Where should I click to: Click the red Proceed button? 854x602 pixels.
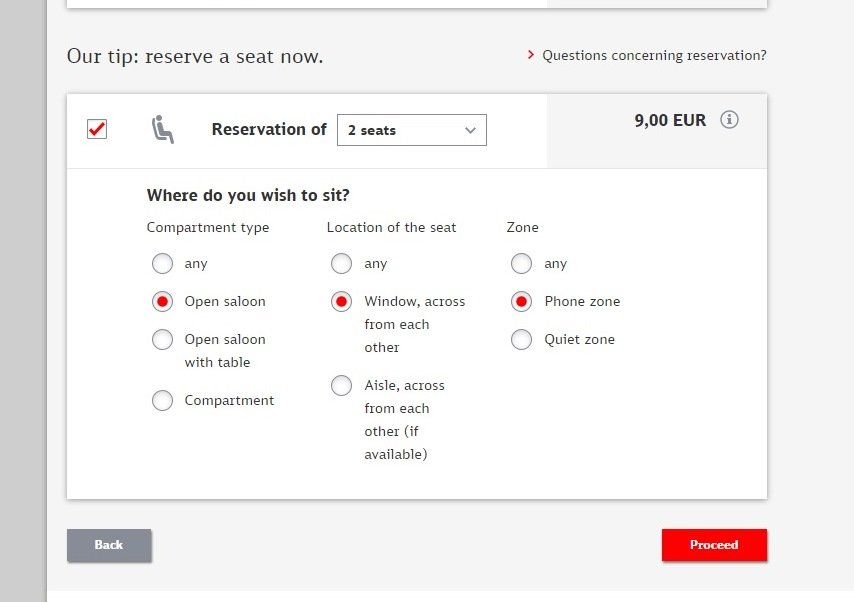[x=715, y=545]
